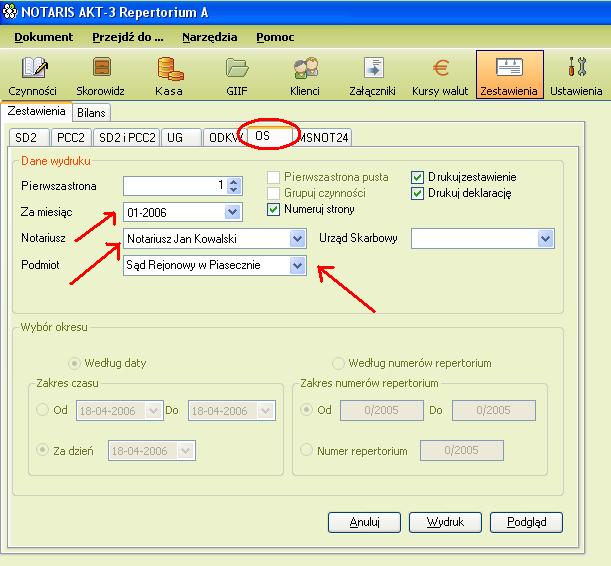
Task: Expand the Podmiot dropdown
Action: pyautogui.click(x=297, y=265)
